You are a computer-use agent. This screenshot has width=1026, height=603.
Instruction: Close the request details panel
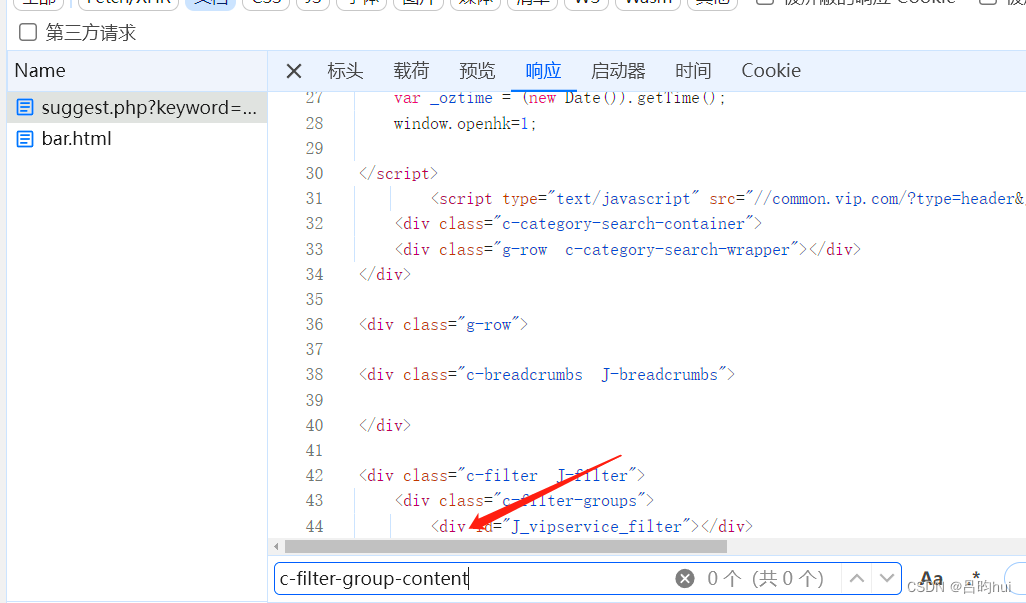pos(294,71)
